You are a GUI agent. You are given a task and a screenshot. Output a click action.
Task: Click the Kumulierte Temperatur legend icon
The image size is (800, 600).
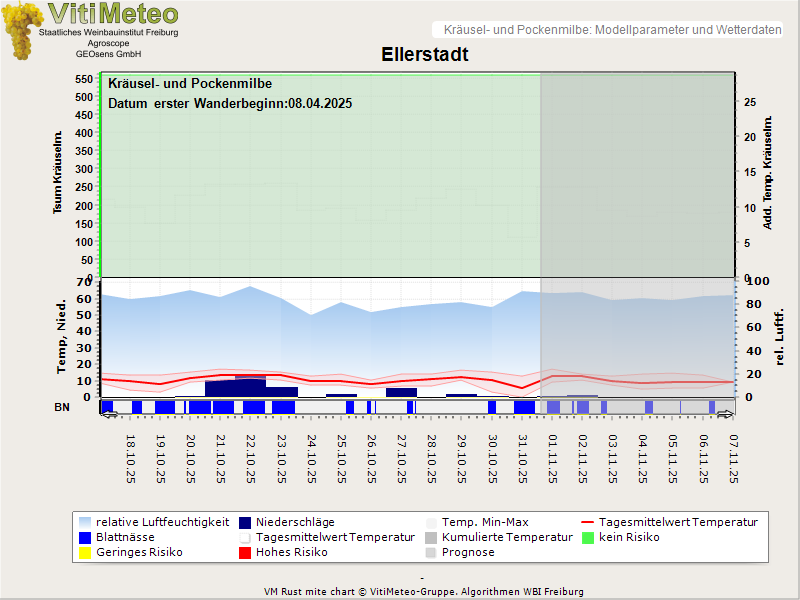(431, 537)
